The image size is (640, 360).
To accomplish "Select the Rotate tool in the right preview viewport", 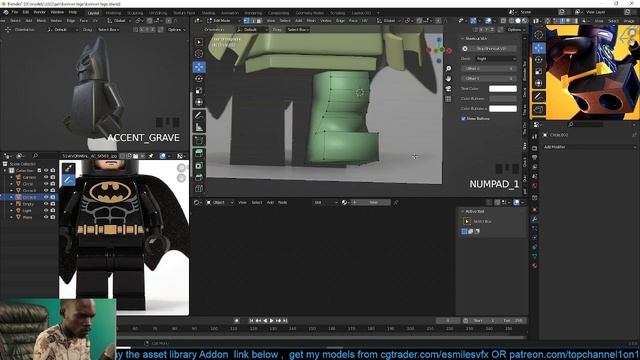I will (539, 60).
